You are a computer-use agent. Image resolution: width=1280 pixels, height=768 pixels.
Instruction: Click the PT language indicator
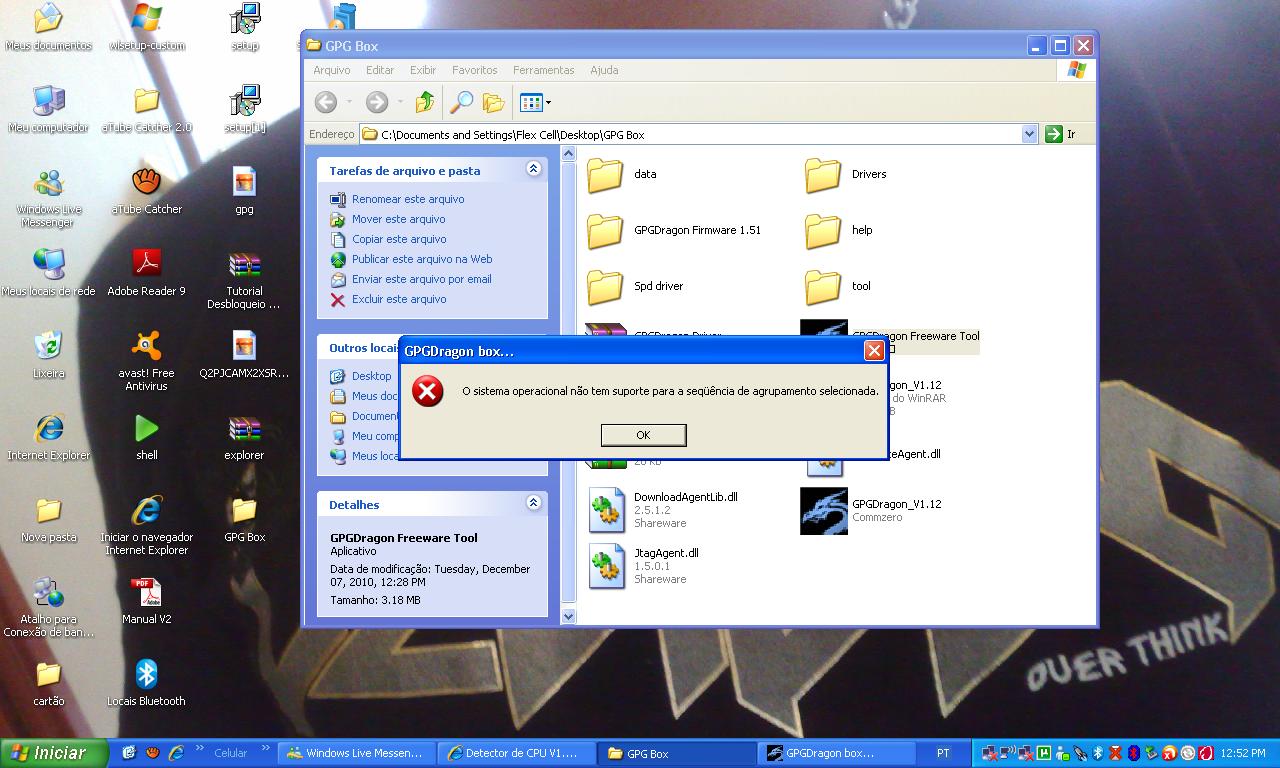[x=943, y=753]
